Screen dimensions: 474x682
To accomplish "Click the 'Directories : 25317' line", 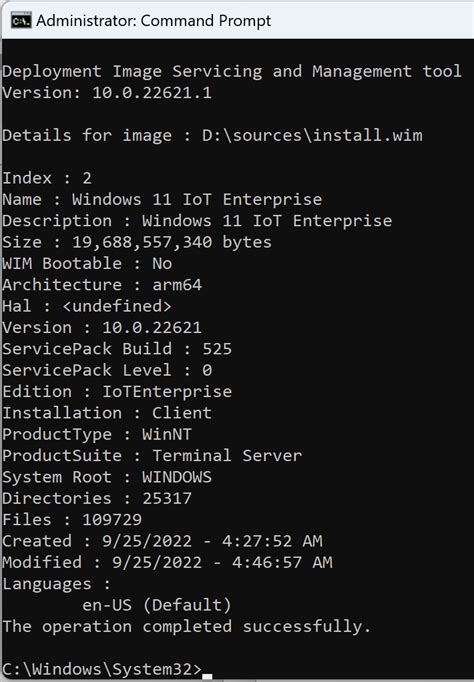I will click(97, 498).
